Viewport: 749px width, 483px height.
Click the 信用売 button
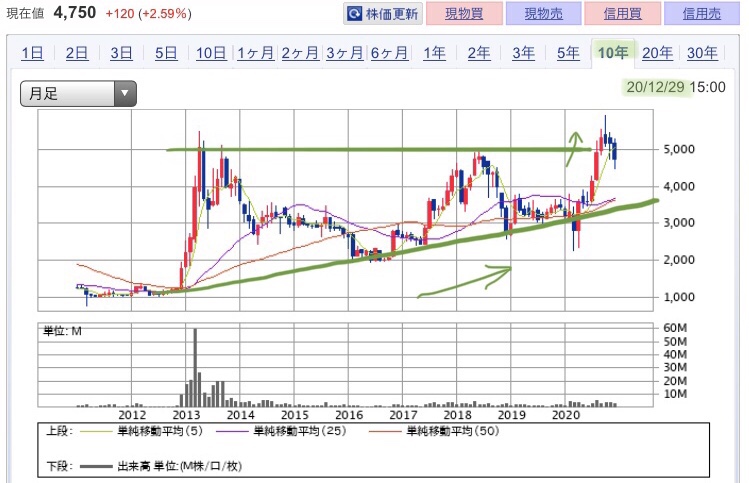click(x=700, y=14)
